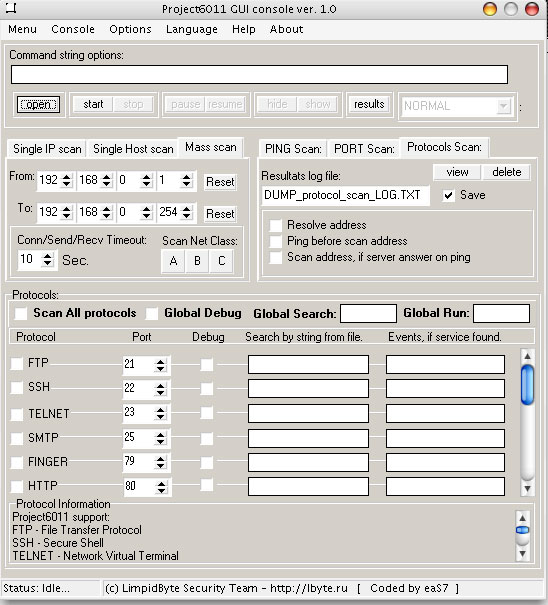
Task: Increase the FTP port stepper value
Action: 160,362
